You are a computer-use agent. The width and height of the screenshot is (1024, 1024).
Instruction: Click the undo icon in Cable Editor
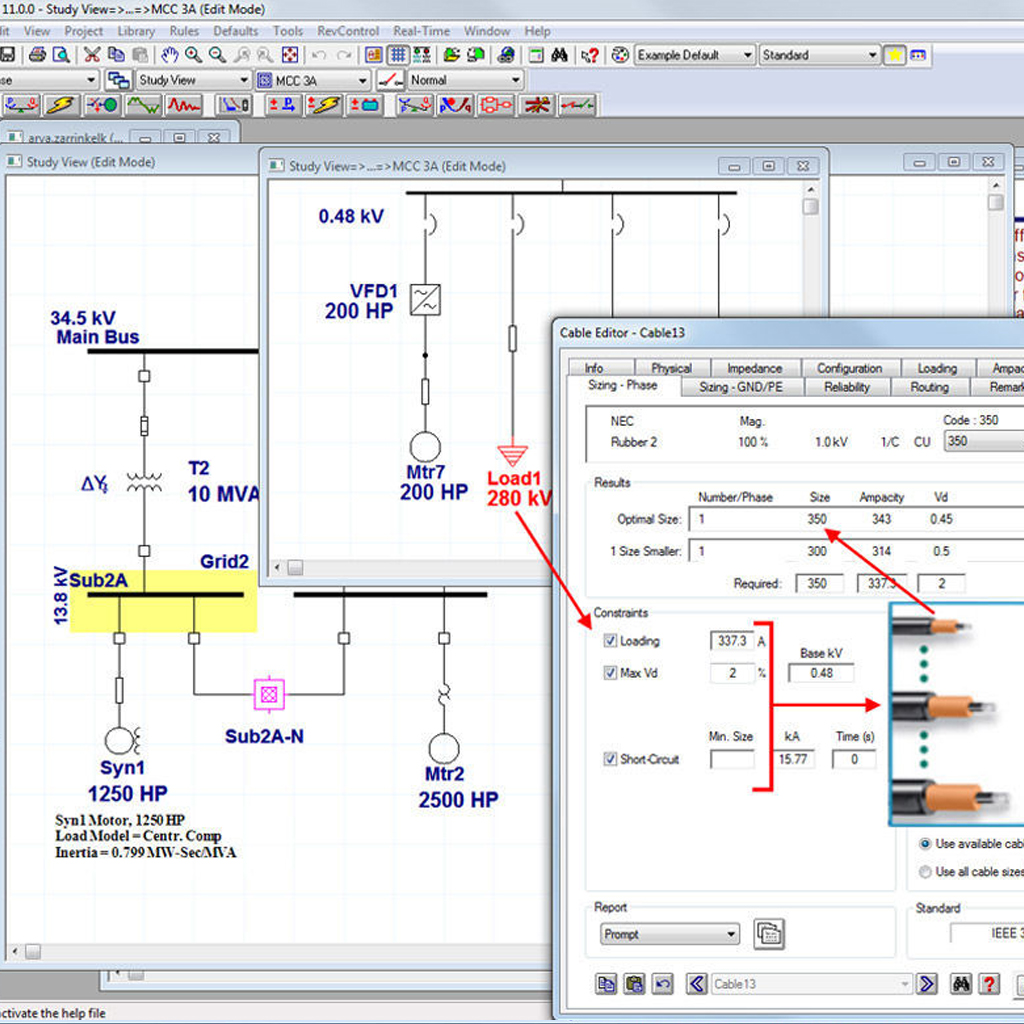click(x=662, y=984)
